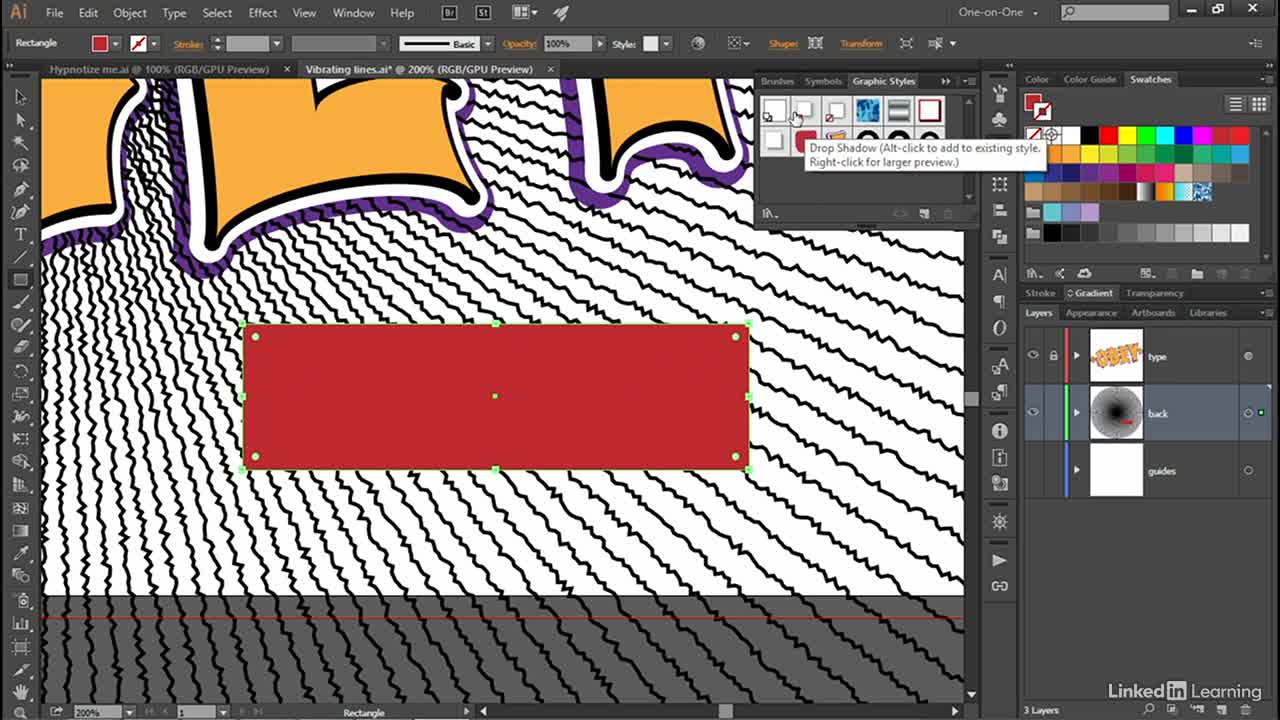Click the New Color Group folder icon
This screenshot has height=720, width=1280.
tap(1197, 274)
